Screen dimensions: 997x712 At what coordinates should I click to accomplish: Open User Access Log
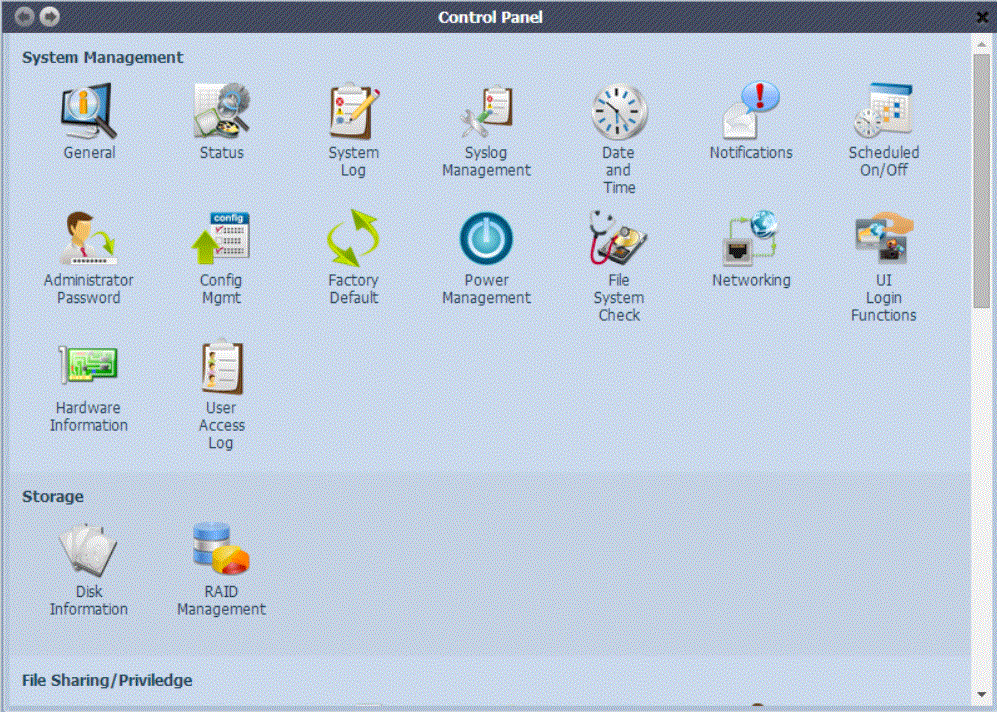221,367
